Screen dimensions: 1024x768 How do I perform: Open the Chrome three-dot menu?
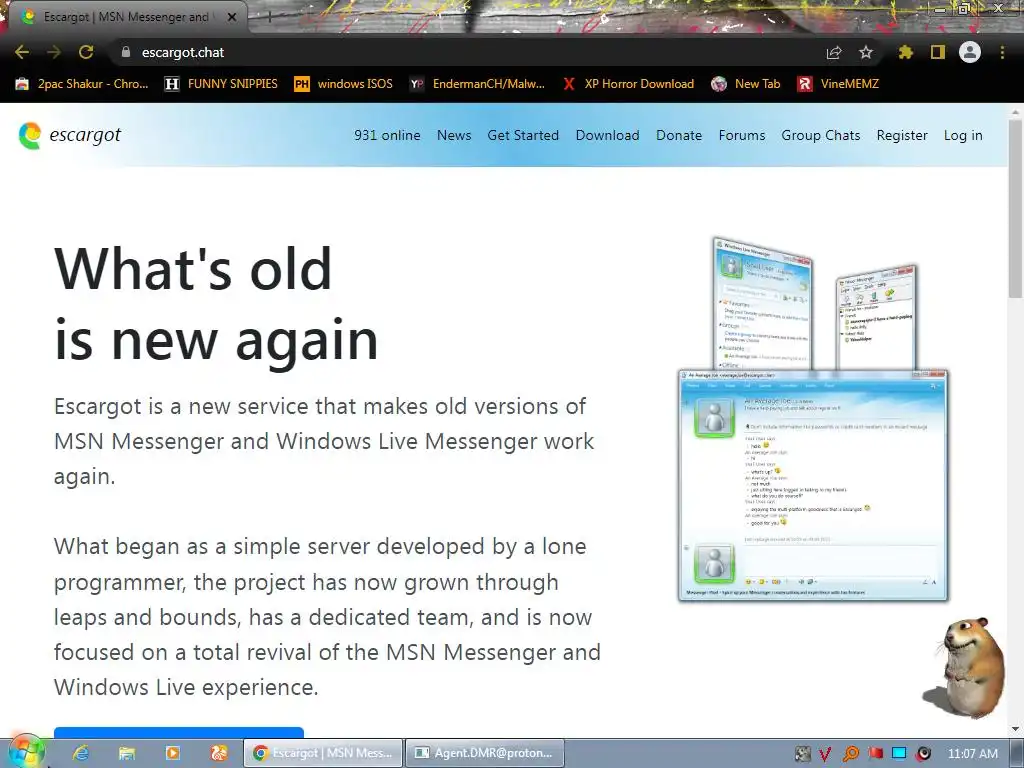tap(1002, 52)
